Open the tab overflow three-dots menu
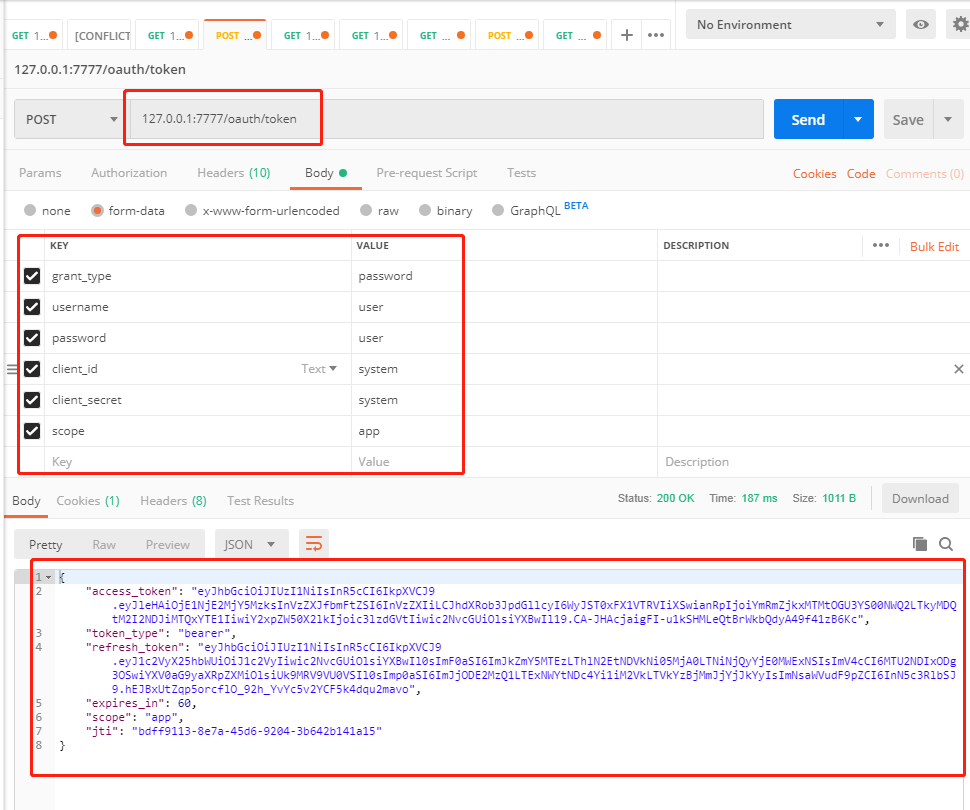This screenshot has height=810, width=970. (x=656, y=35)
